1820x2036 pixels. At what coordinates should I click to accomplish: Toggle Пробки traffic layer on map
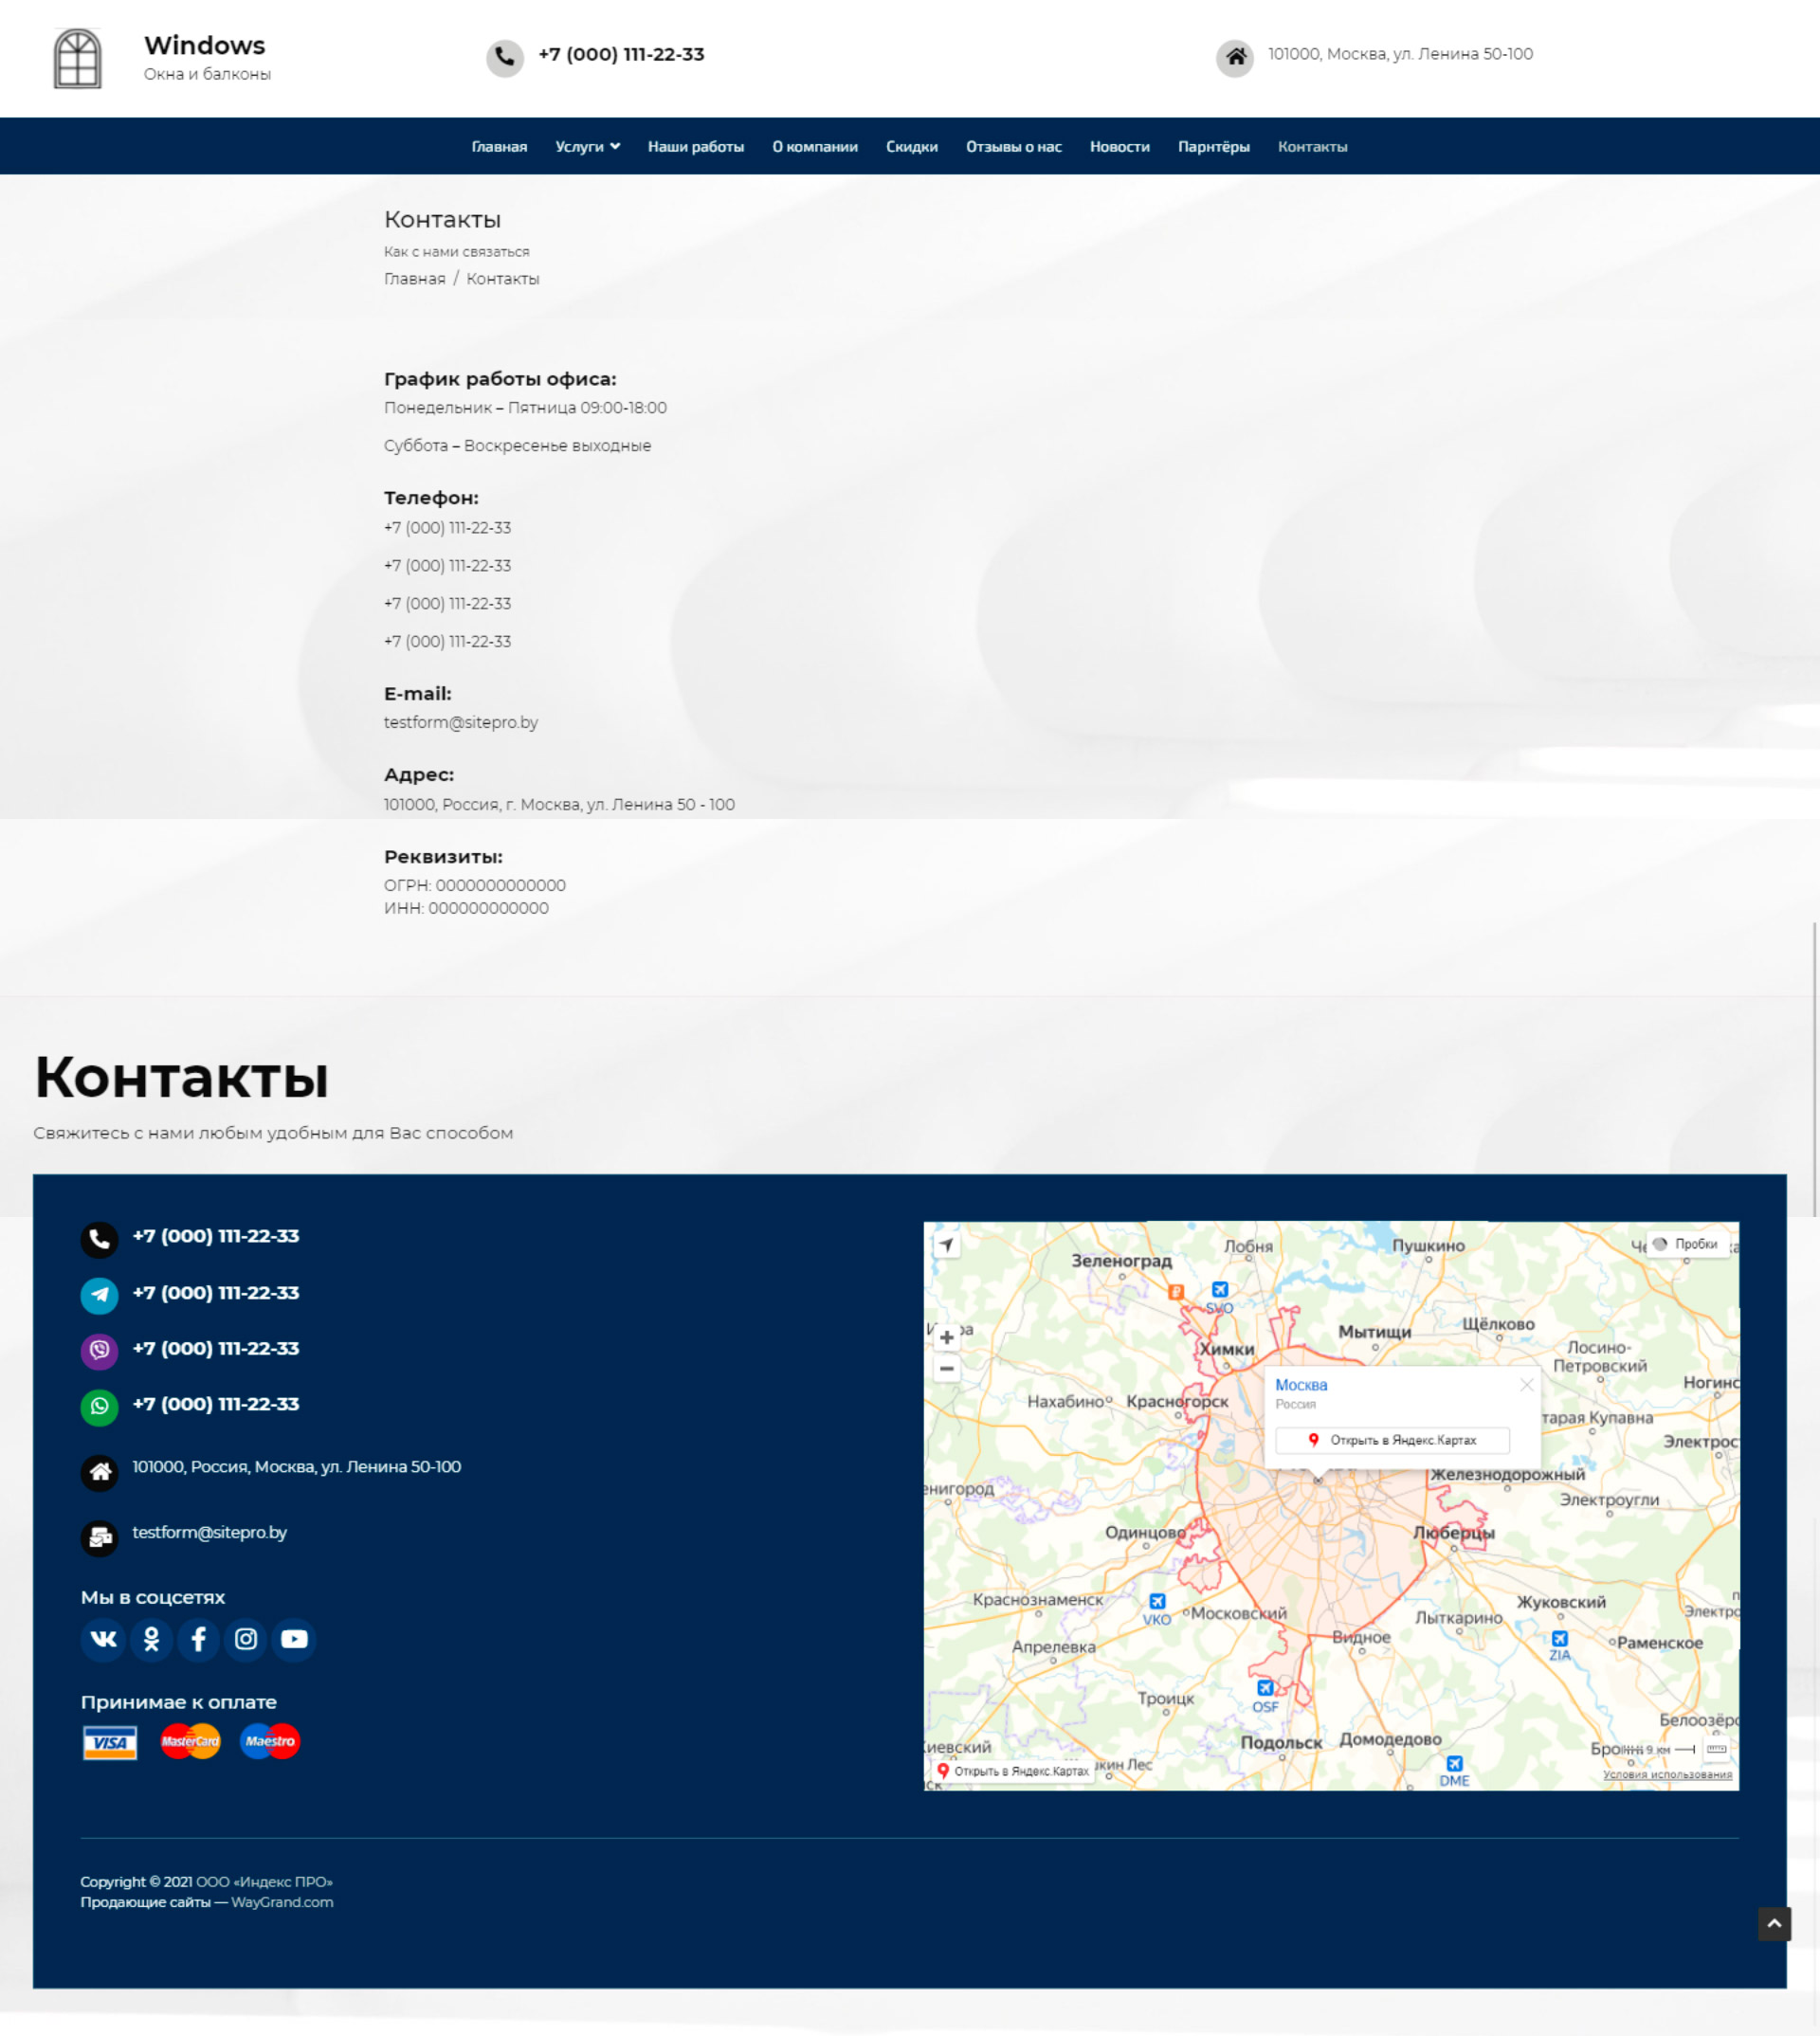[1687, 1244]
